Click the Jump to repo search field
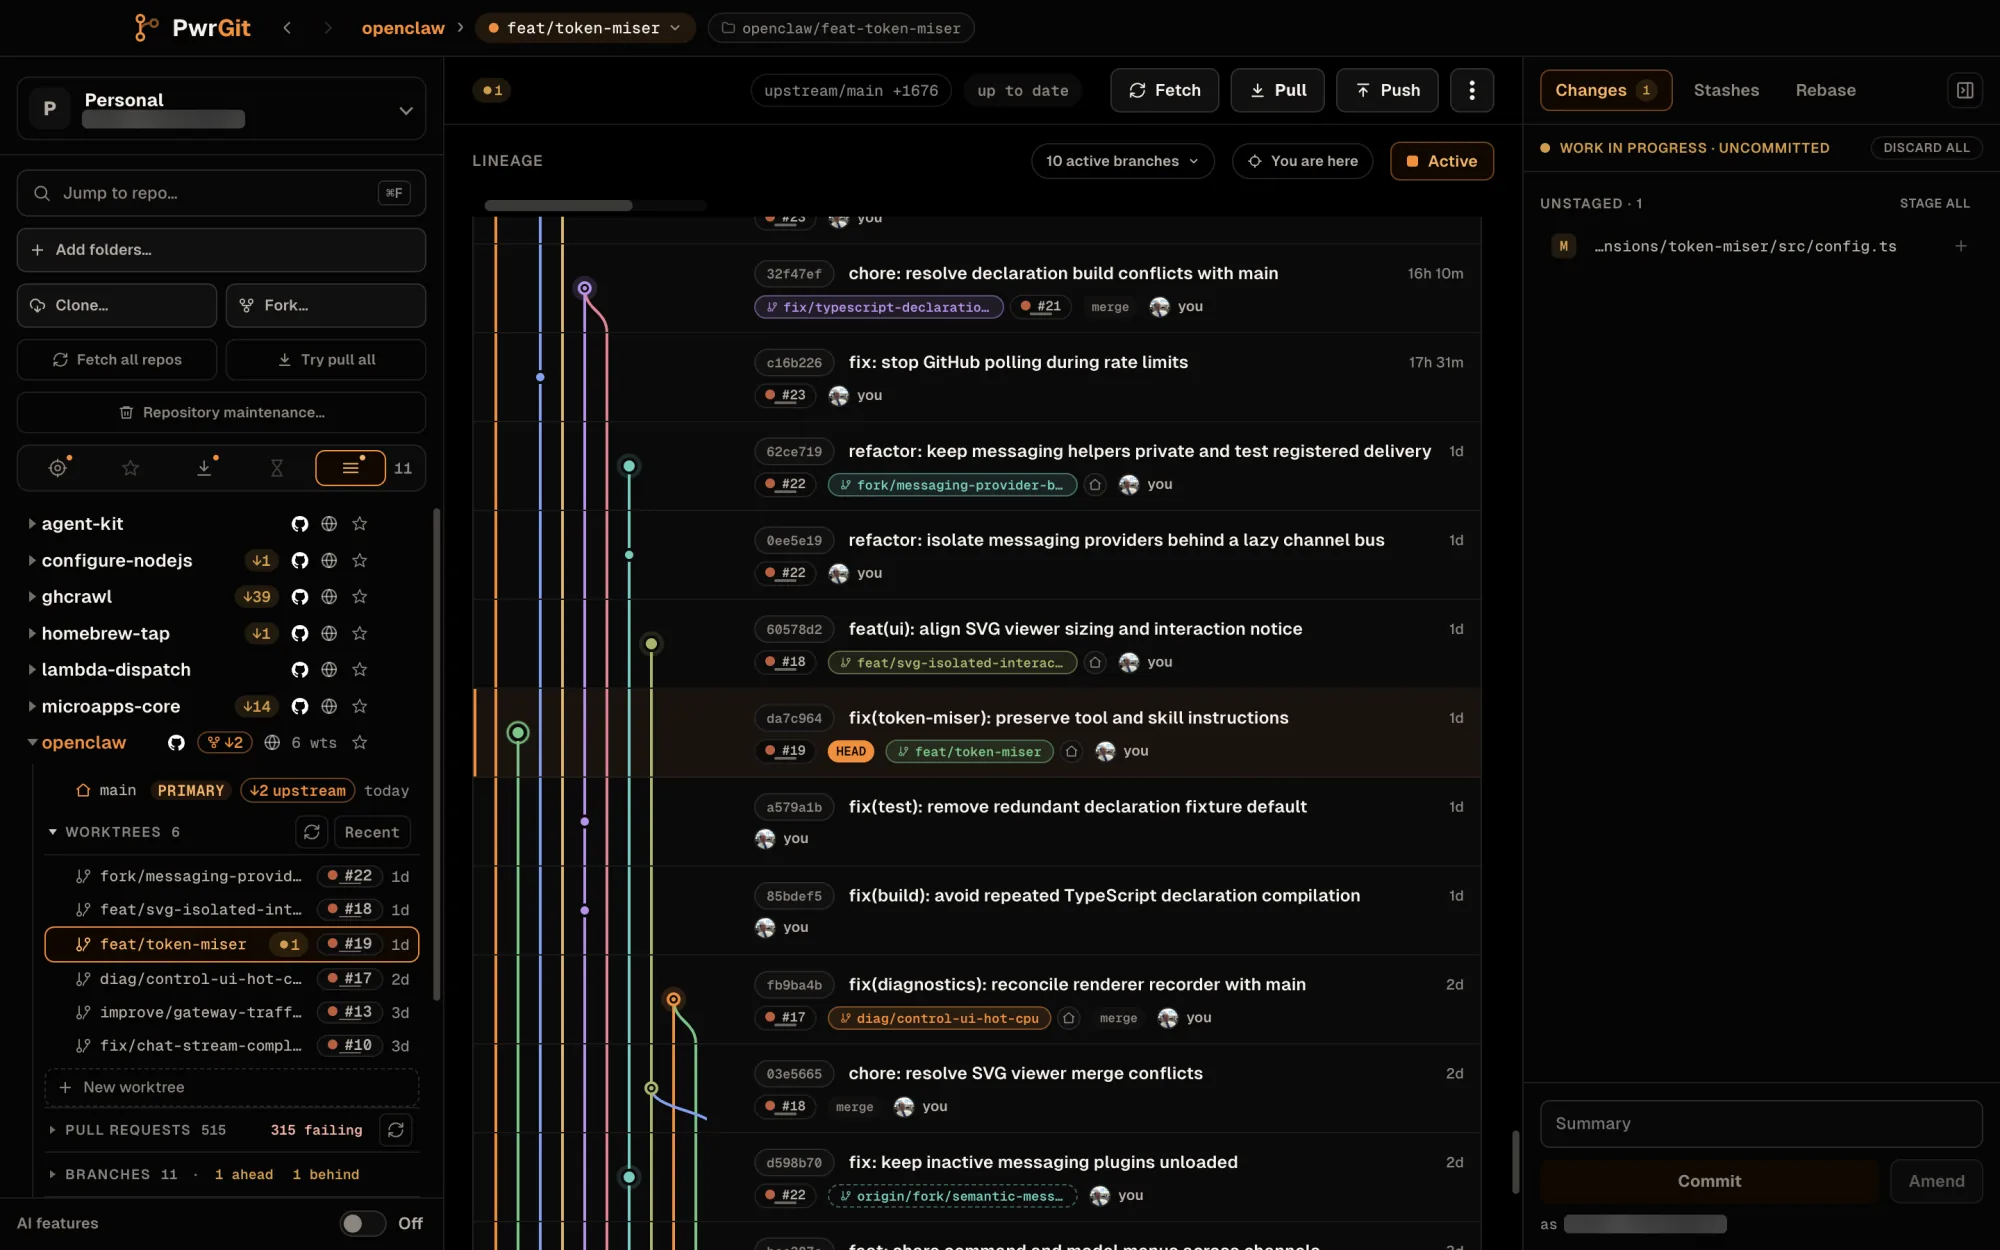2000x1250 pixels. click(221, 193)
